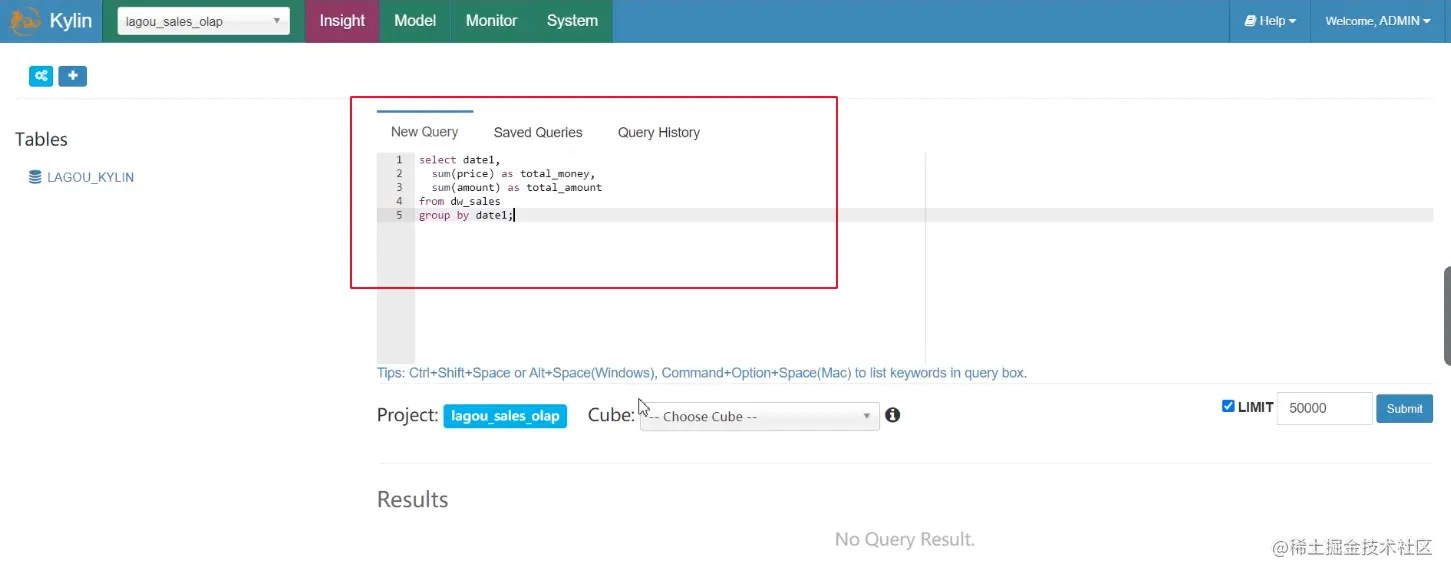Click the Kylin logo icon

click(25, 21)
